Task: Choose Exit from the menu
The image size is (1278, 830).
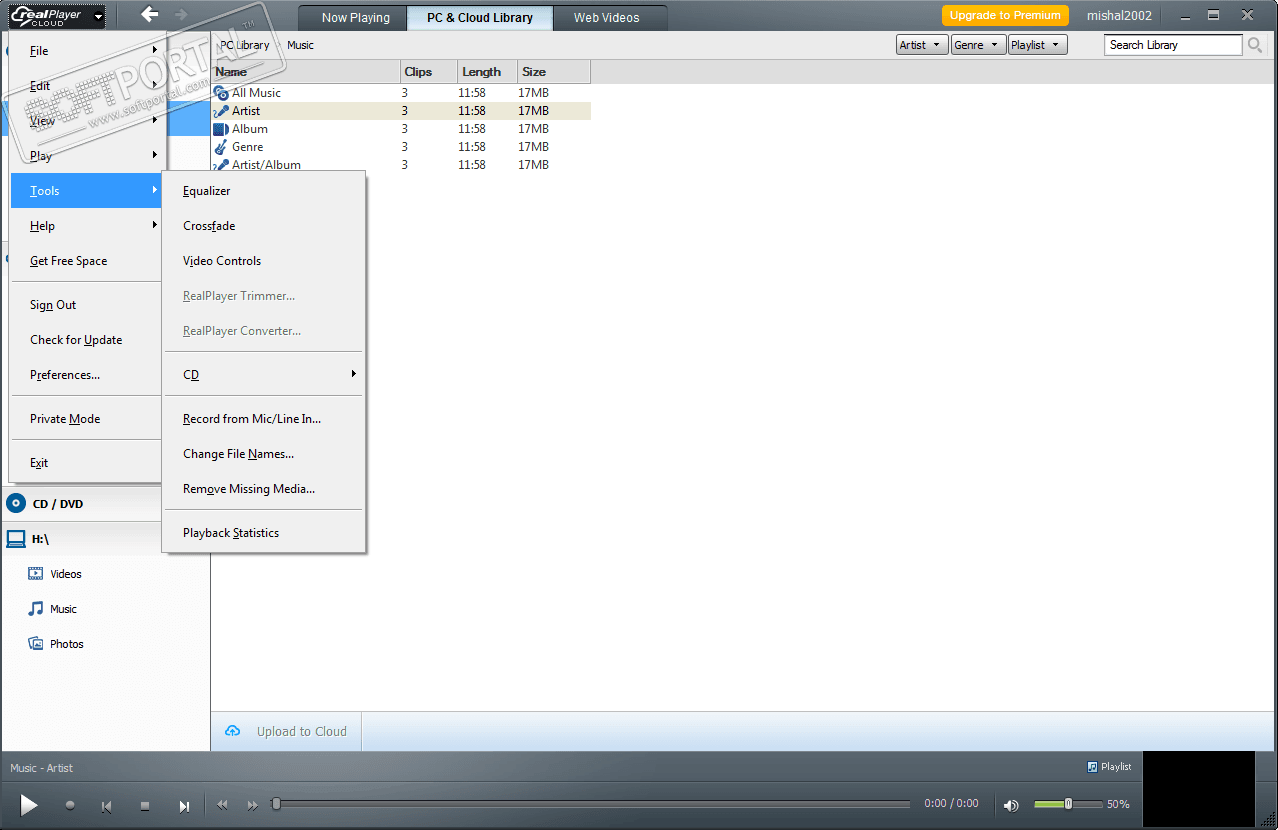Action: (x=86, y=463)
